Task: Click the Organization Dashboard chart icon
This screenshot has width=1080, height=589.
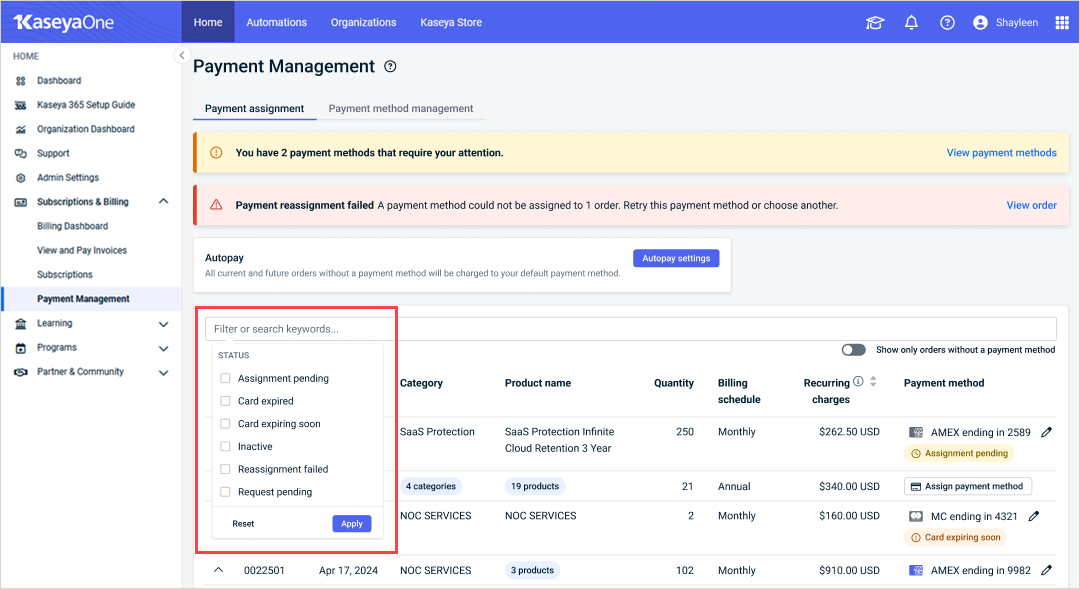Action: click(21, 129)
